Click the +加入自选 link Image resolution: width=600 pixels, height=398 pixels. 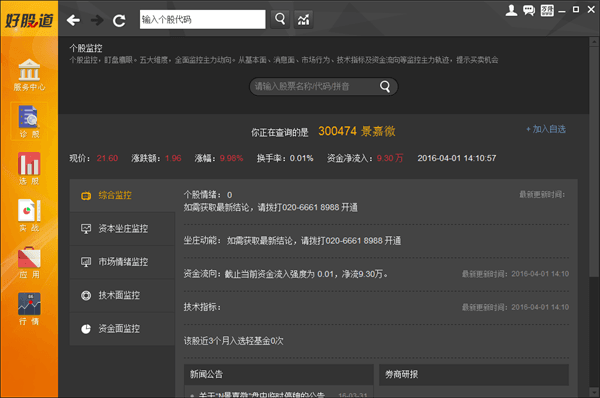point(546,129)
